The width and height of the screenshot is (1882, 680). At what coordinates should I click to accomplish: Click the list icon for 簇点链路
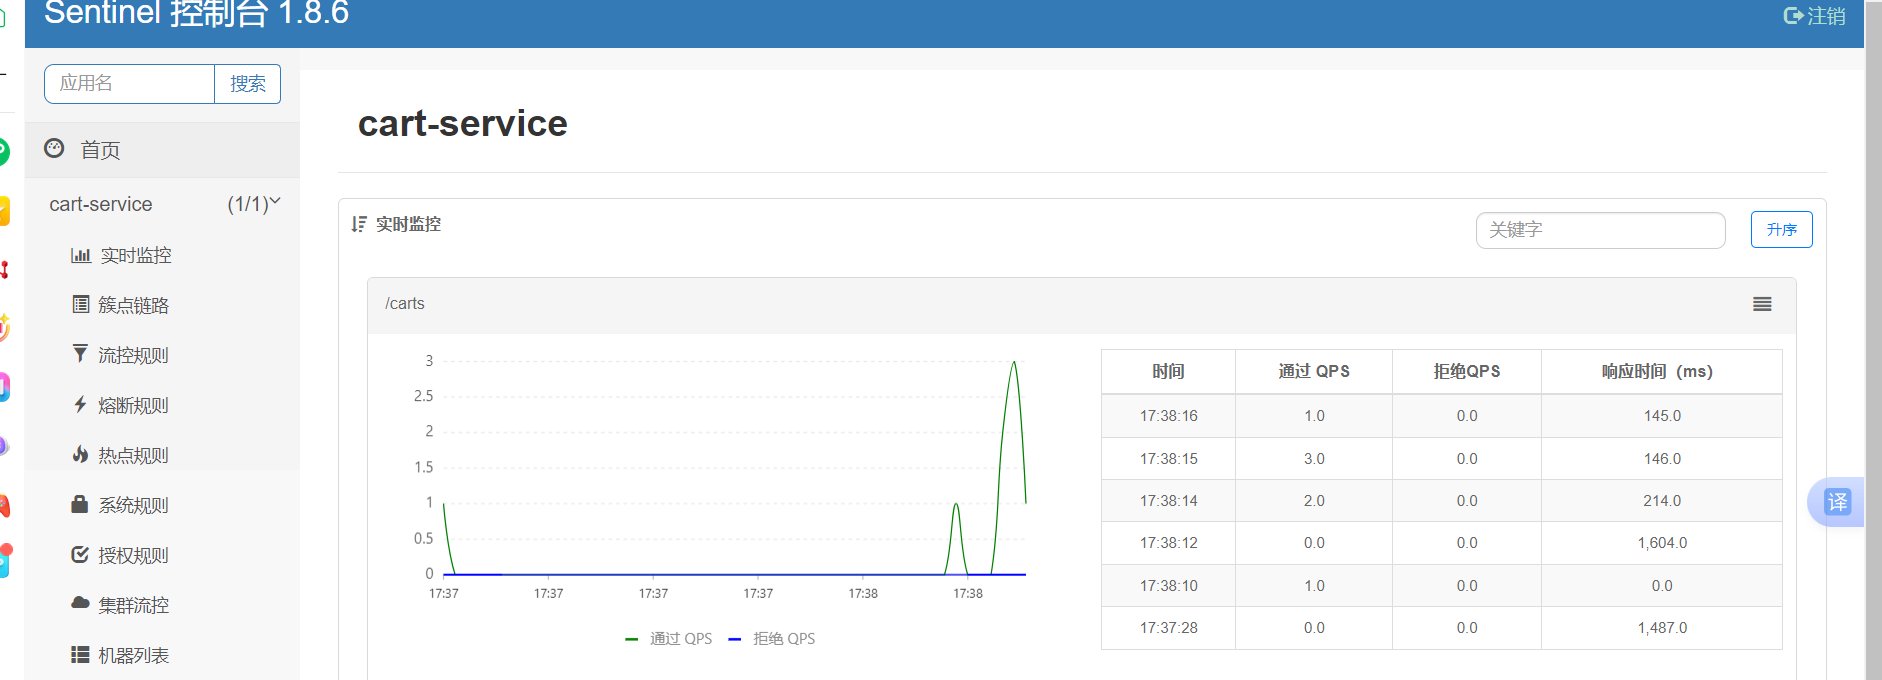(81, 304)
